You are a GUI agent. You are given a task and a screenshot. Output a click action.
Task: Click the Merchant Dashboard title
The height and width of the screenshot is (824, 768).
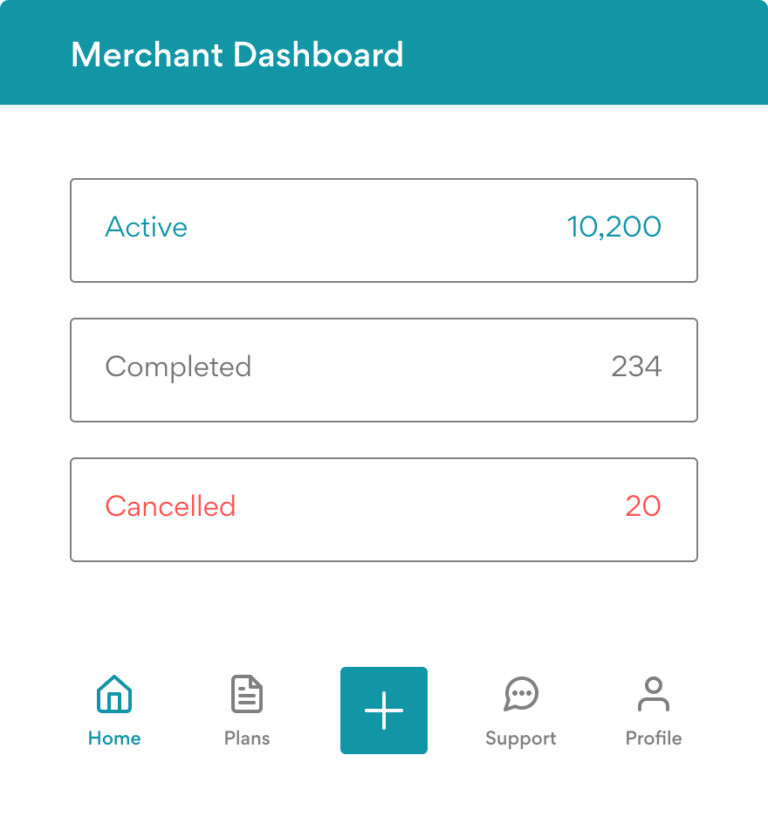point(237,54)
